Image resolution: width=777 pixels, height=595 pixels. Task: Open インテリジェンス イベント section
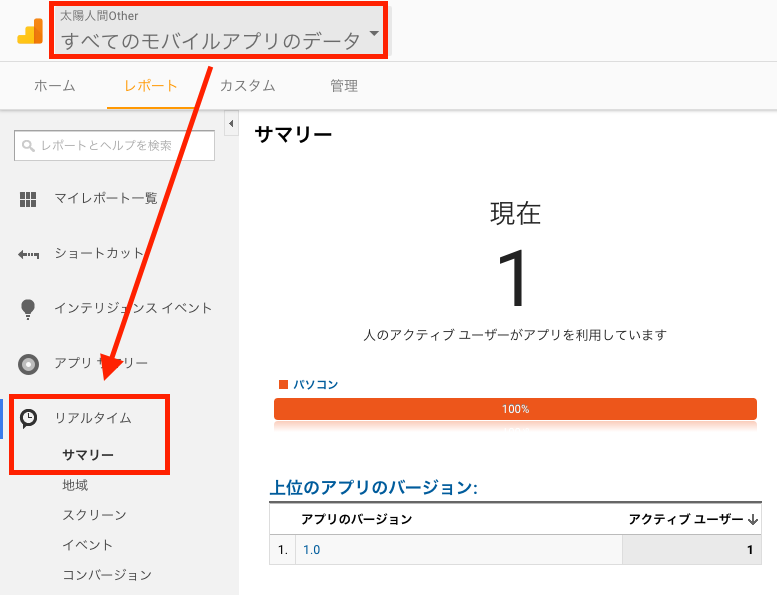(133, 308)
